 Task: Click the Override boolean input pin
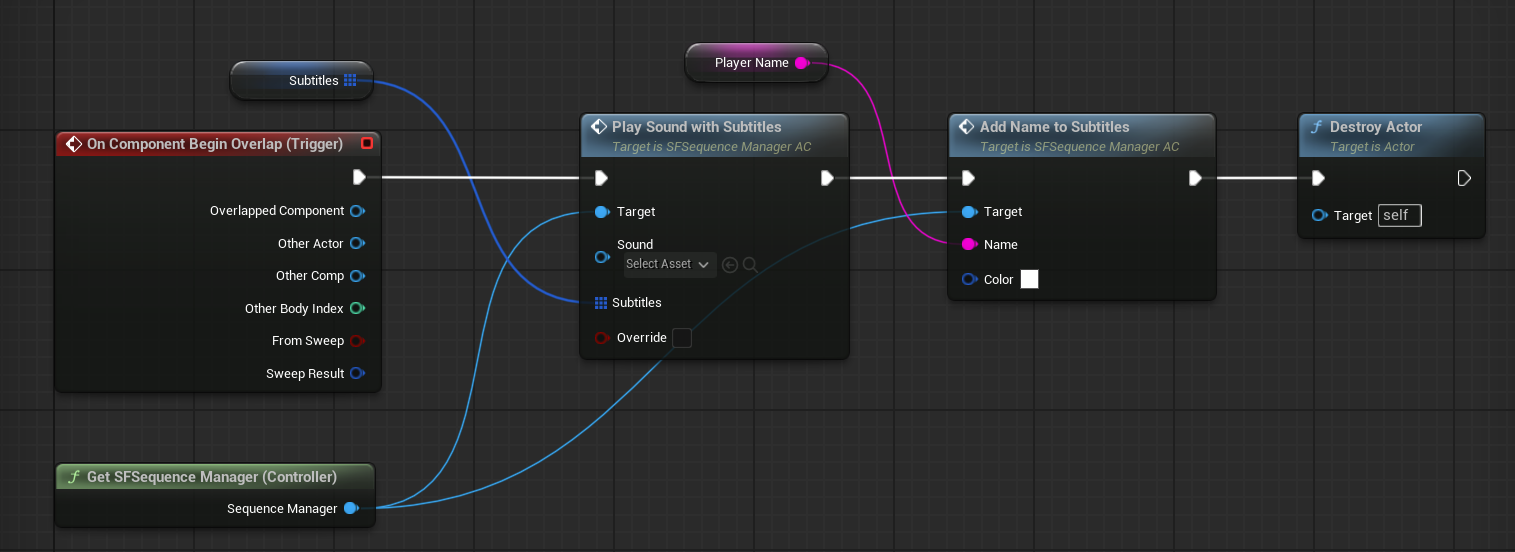(601, 338)
